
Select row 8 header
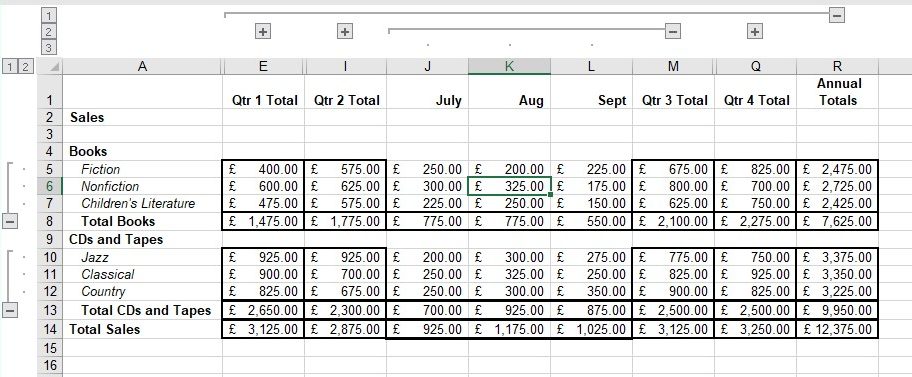click(x=49, y=222)
